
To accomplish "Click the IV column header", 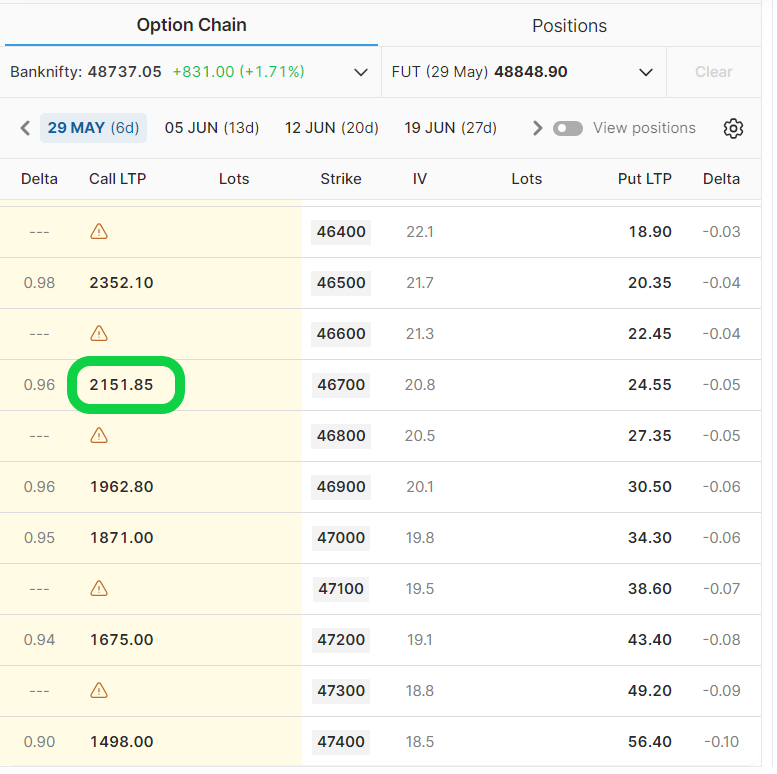I will 420,179.
